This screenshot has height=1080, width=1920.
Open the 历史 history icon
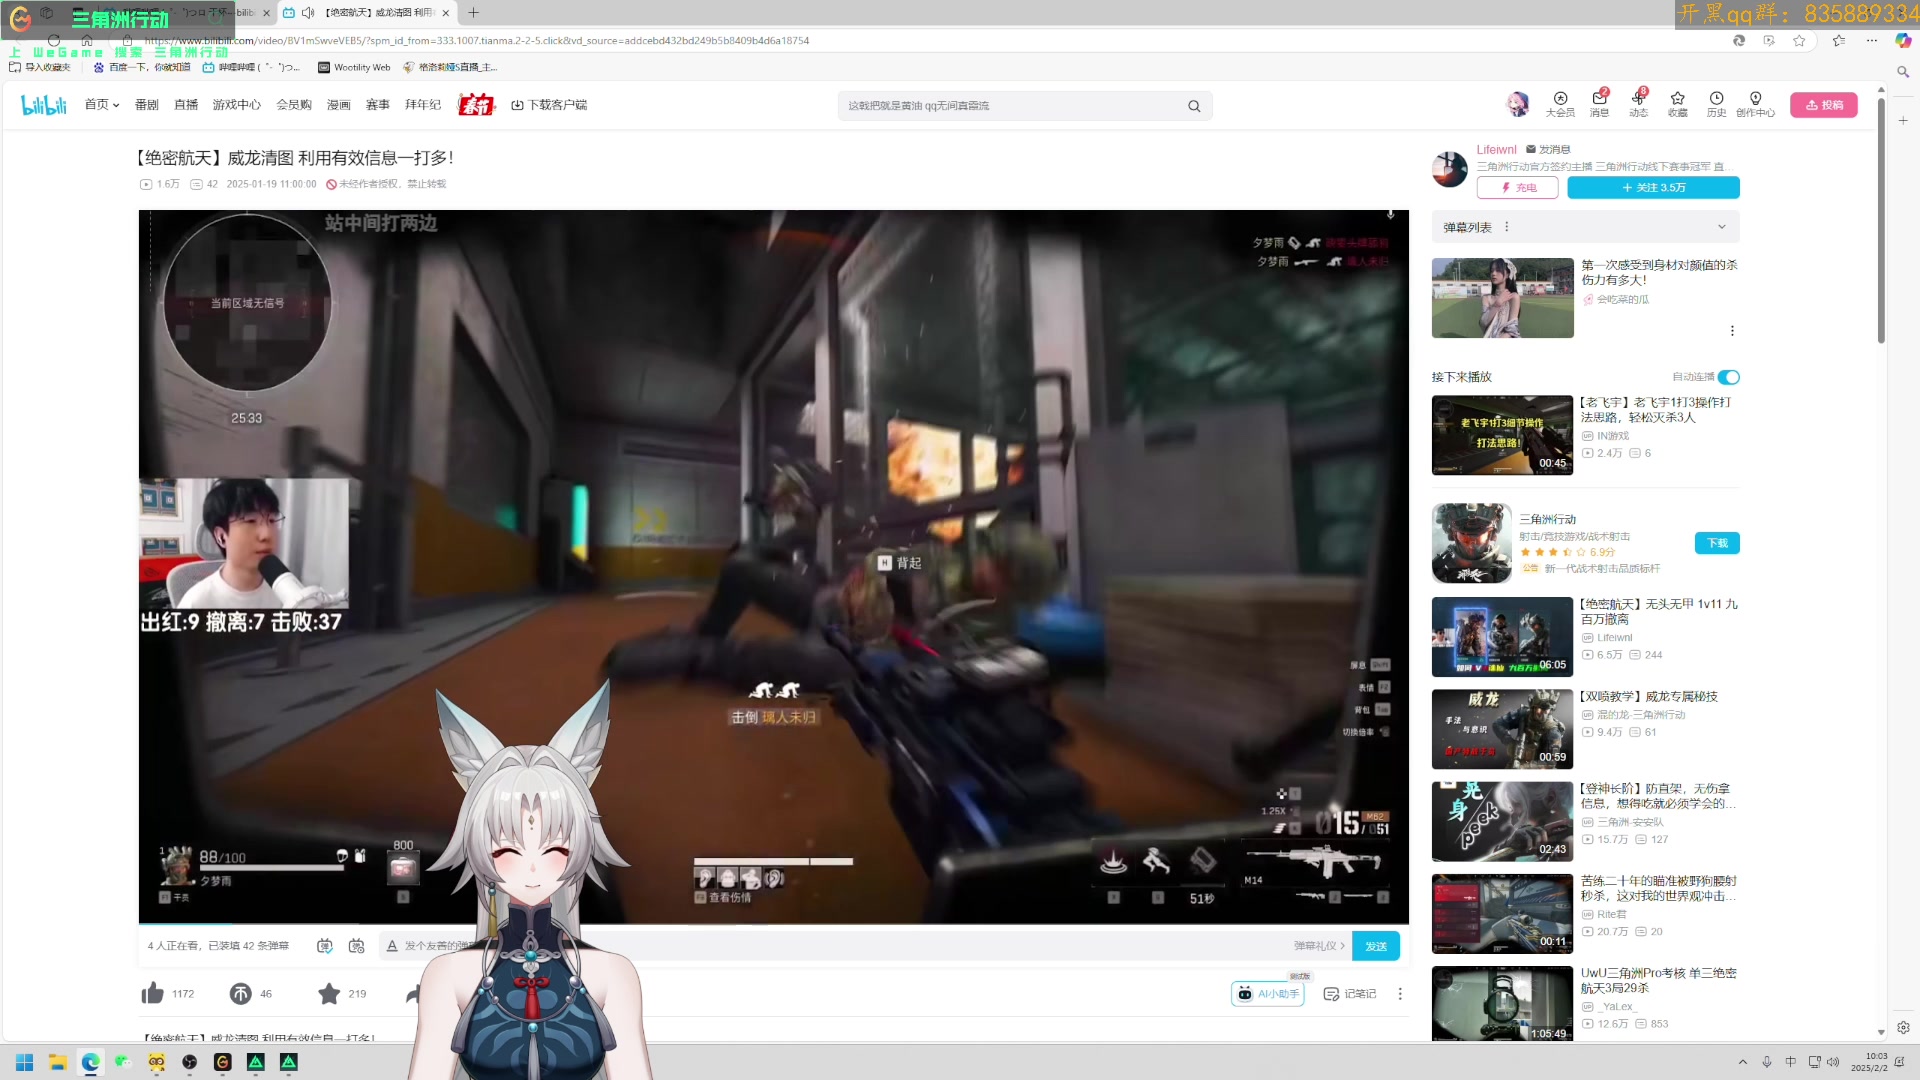tap(1716, 104)
